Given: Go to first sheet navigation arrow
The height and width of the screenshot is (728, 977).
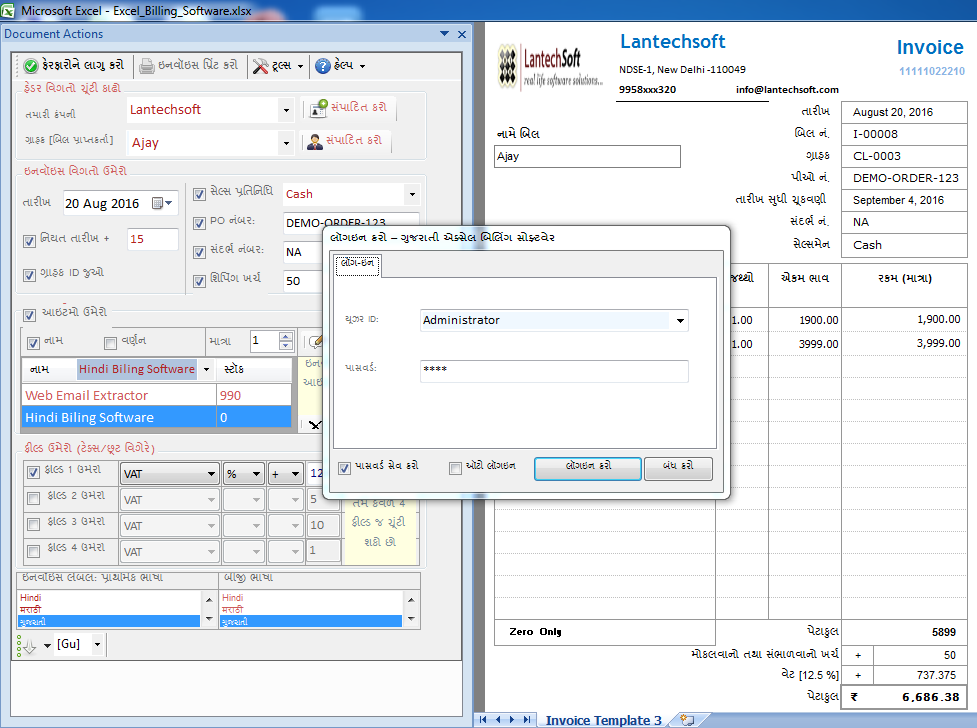Looking at the screenshot, I should [x=483, y=719].
